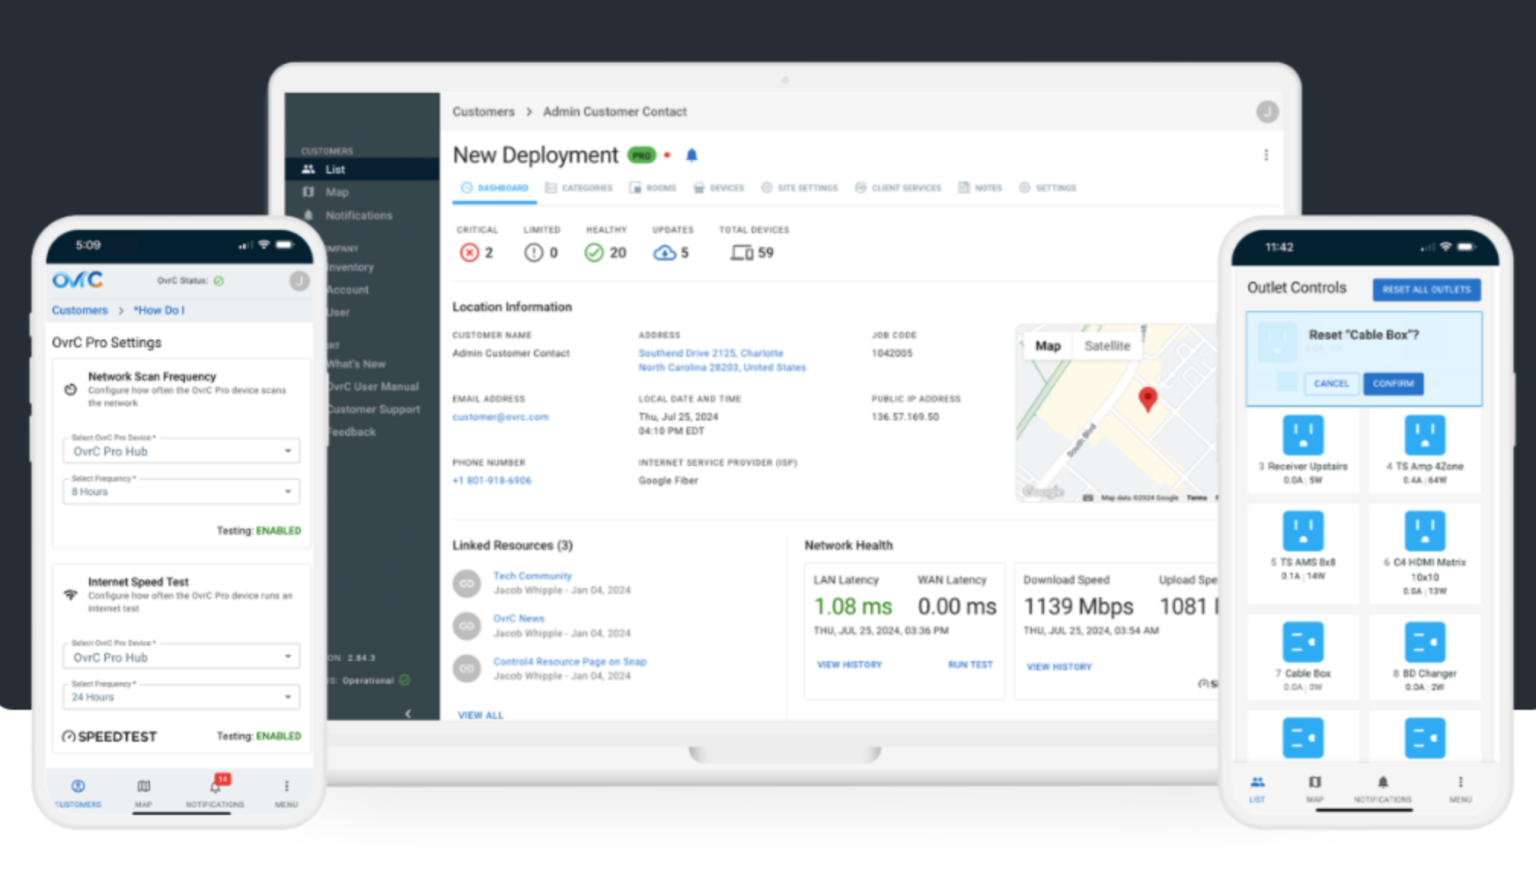
Task: Collapse the sidebar with the chevron arrow
Action: [x=408, y=713]
